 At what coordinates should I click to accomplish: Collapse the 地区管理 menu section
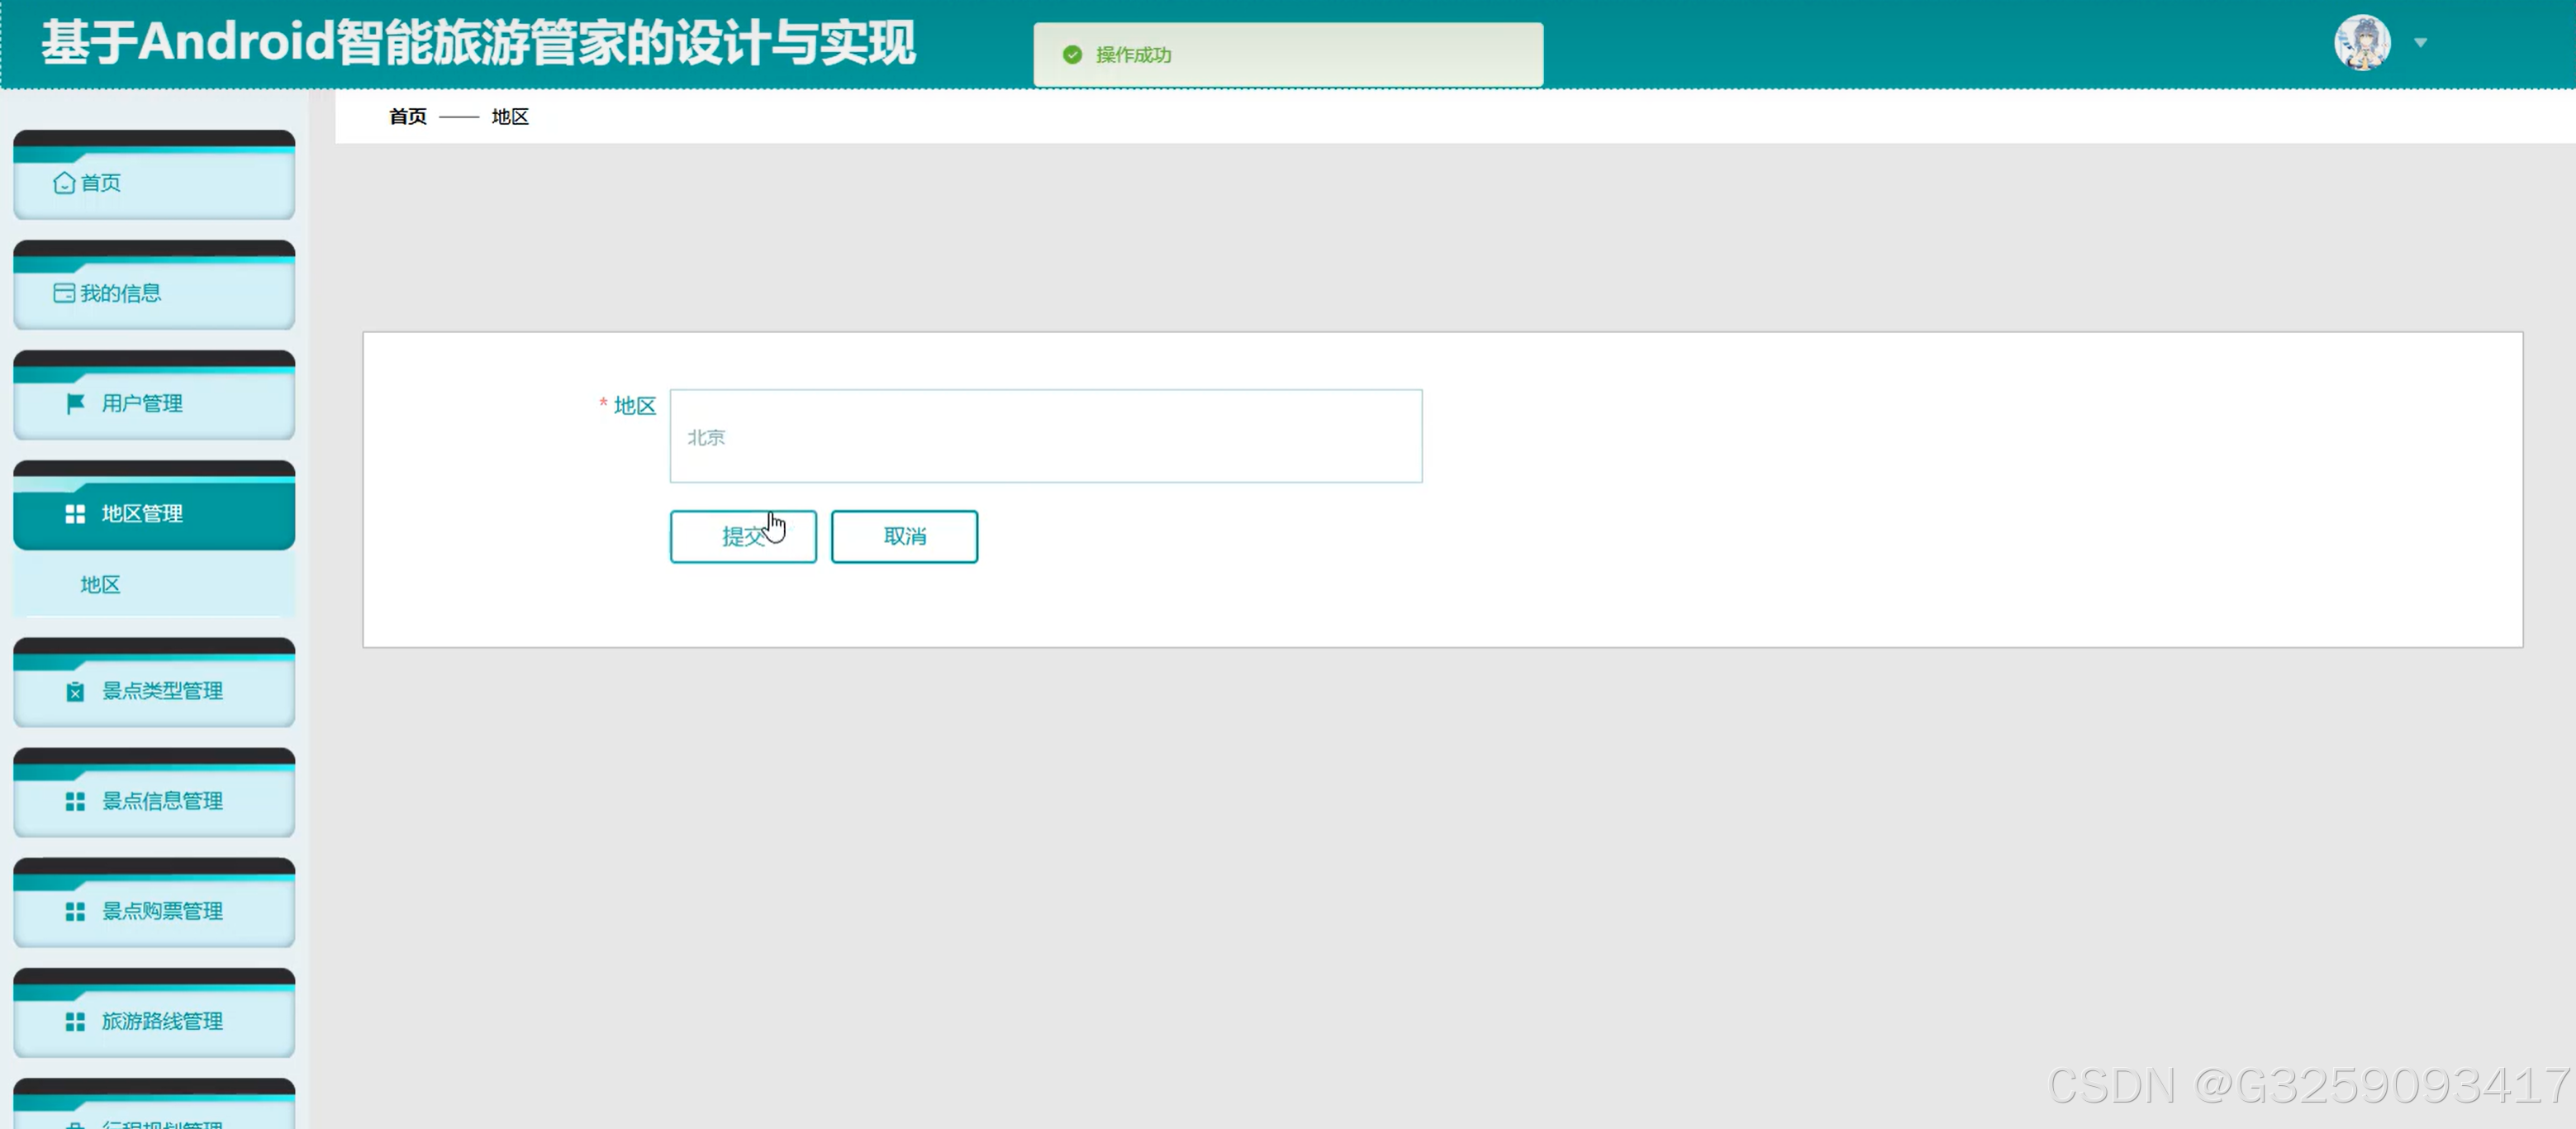tap(154, 514)
